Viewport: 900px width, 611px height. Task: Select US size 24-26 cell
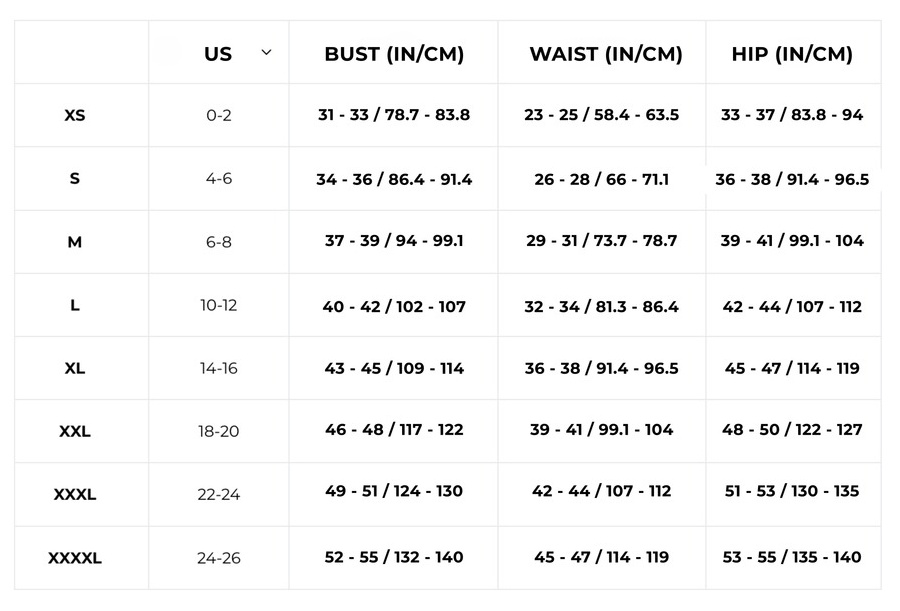[x=219, y=558]
